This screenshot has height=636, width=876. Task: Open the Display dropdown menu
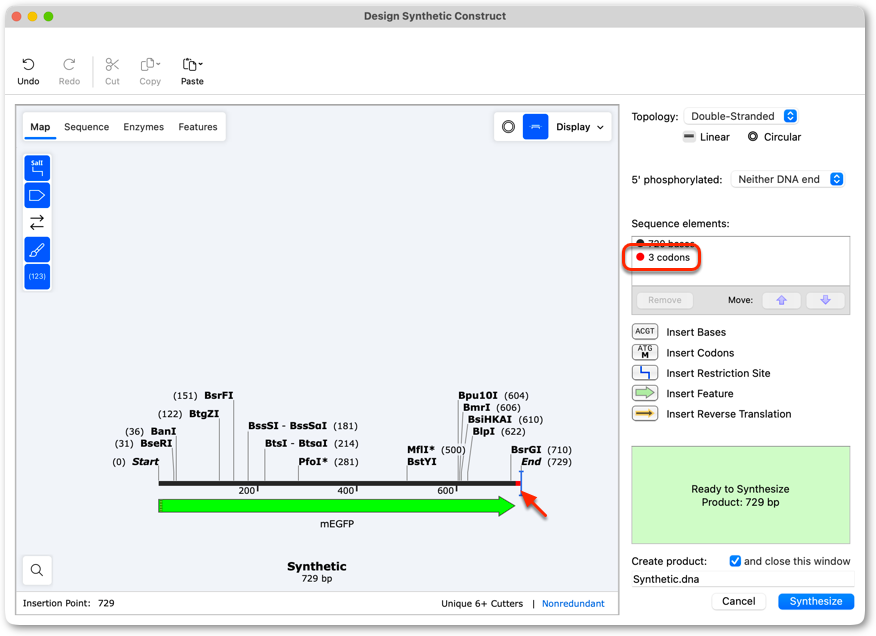[580, 127]
